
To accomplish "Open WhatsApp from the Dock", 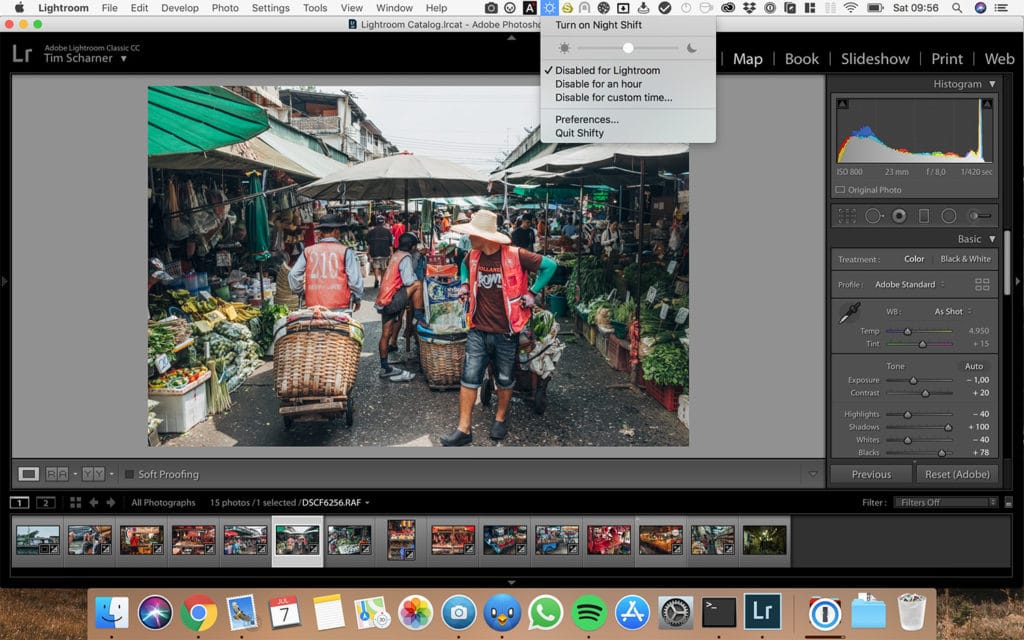I will point(545,613).
